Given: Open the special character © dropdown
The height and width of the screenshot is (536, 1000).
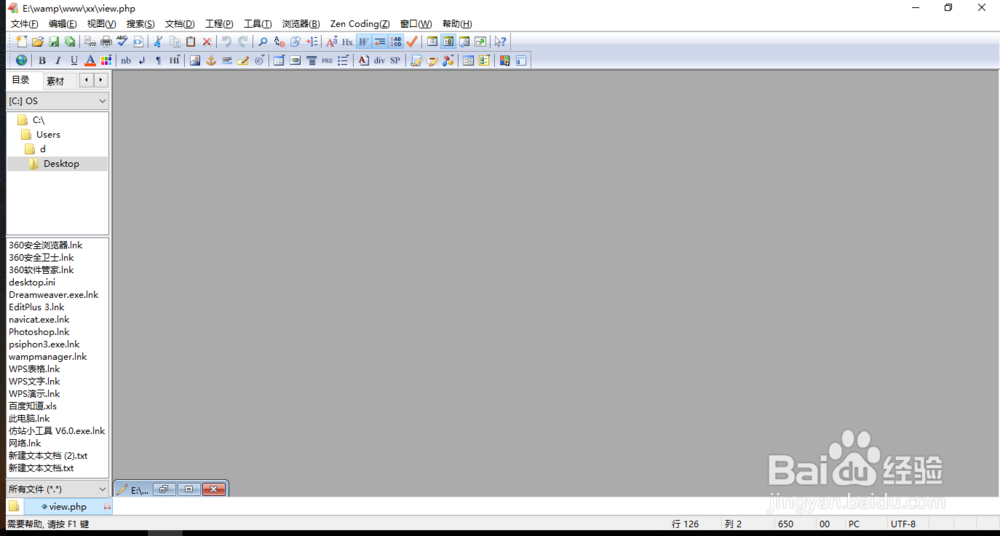Looking at the screenshot, I should 259,61.
